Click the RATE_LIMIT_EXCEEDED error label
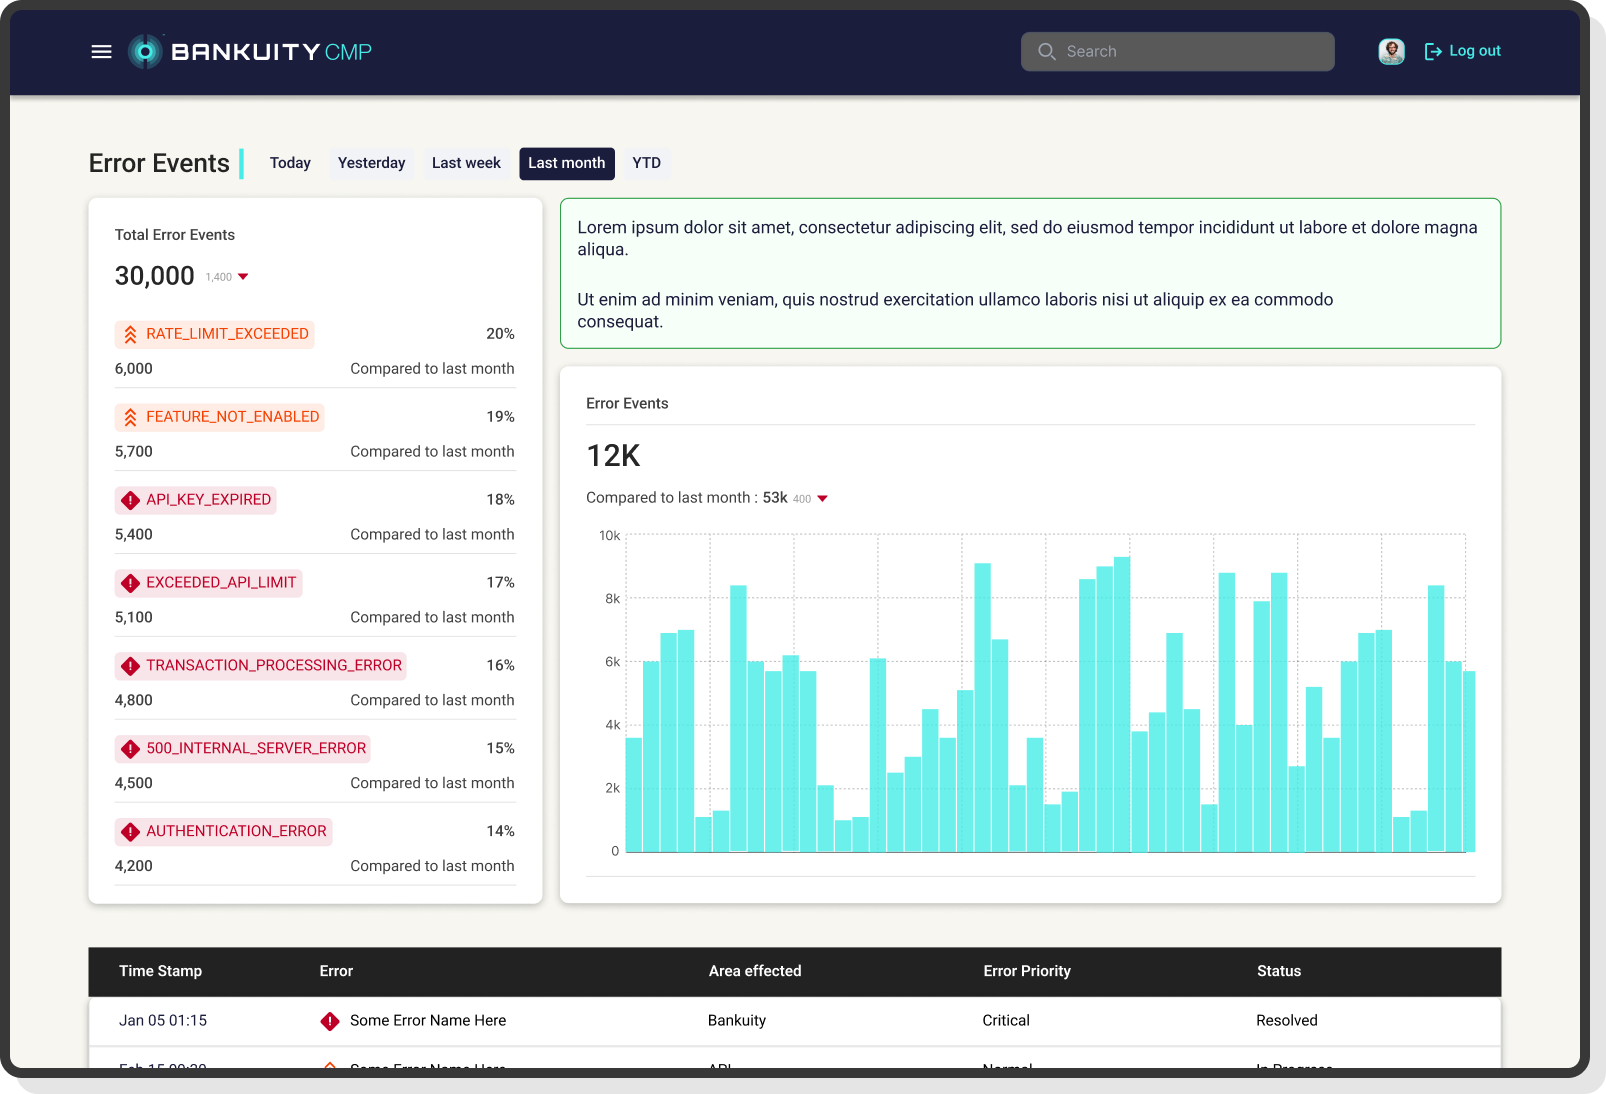The image size is (1606, 1094). tap(226, 334)
